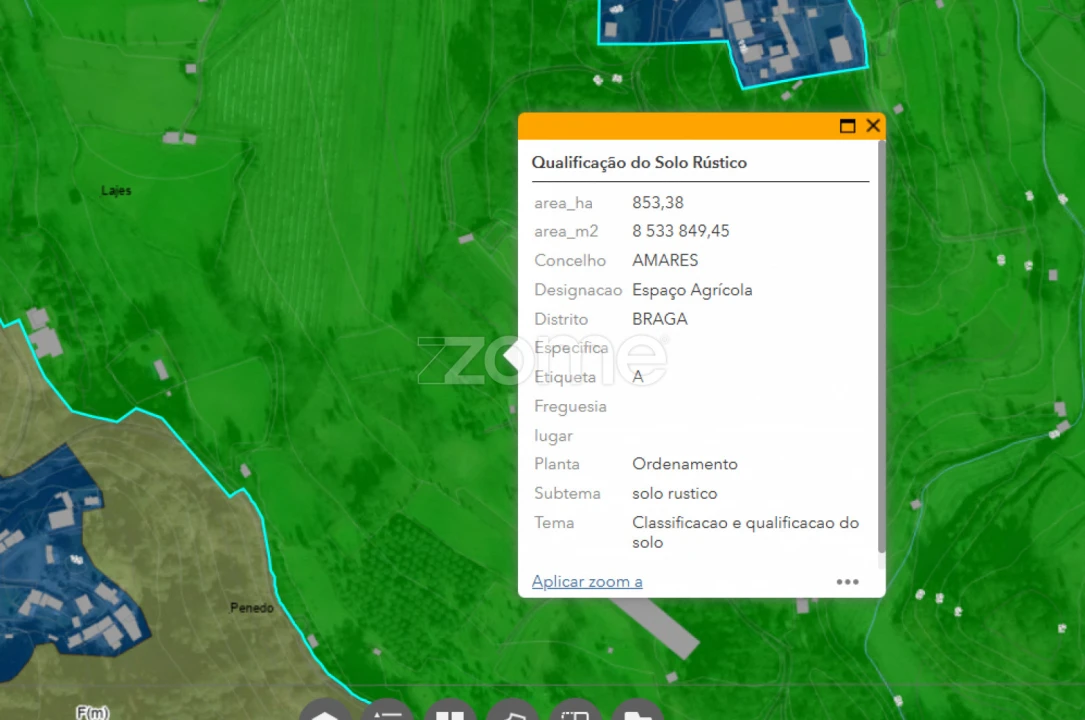The height and width of the screenshot is (720, 1085).
Task: Select the Draw tool icon on the toolbar
Action: click(513, 713)
